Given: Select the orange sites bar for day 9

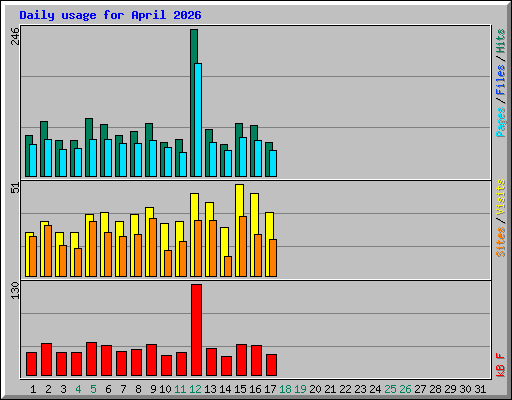Looking at the screenshot, I should [x=153, y=247].
